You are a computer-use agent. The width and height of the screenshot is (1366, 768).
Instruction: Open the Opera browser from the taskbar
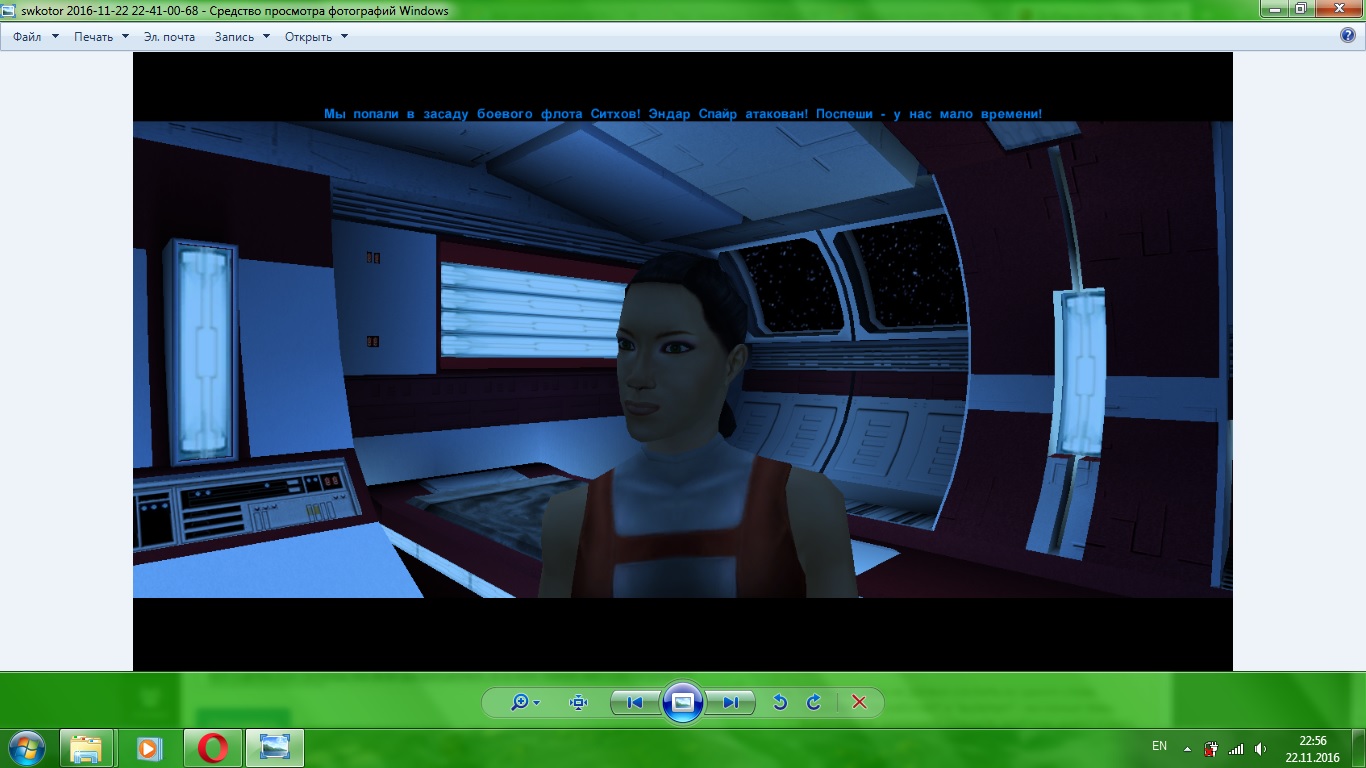pos(212,748)
